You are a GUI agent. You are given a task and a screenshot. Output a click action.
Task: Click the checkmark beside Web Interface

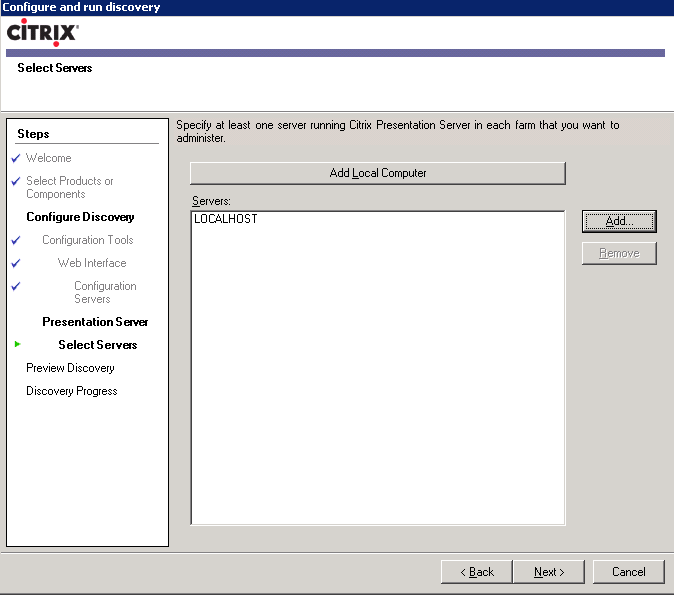coord(16,263)
